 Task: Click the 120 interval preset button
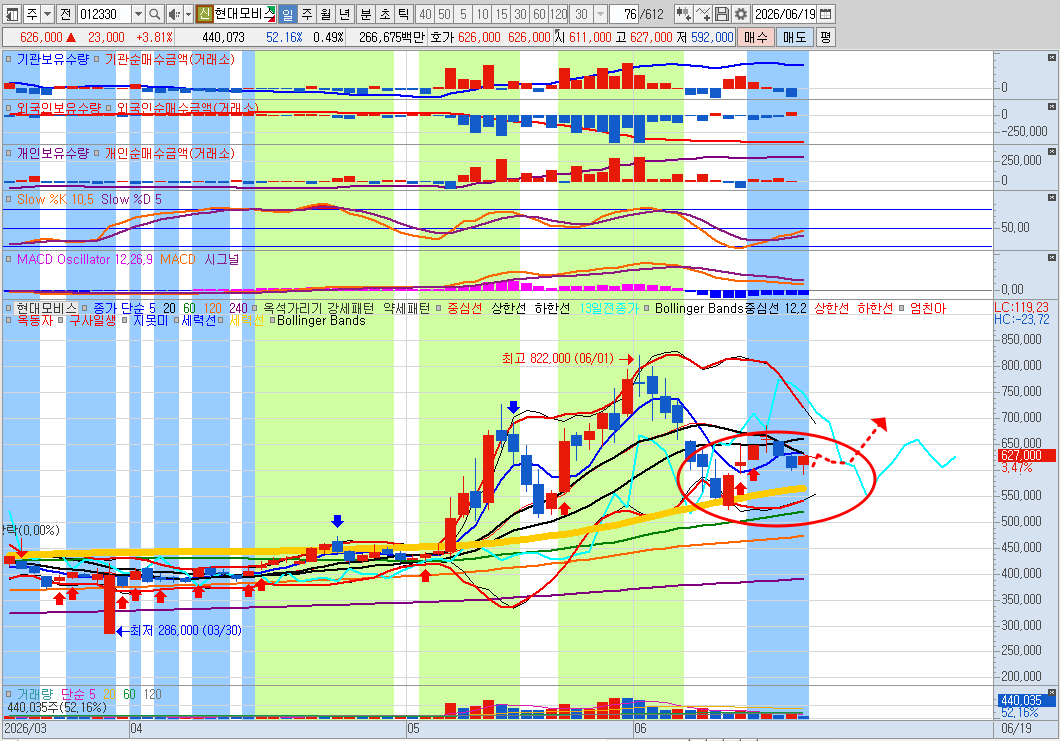(558, 14)
